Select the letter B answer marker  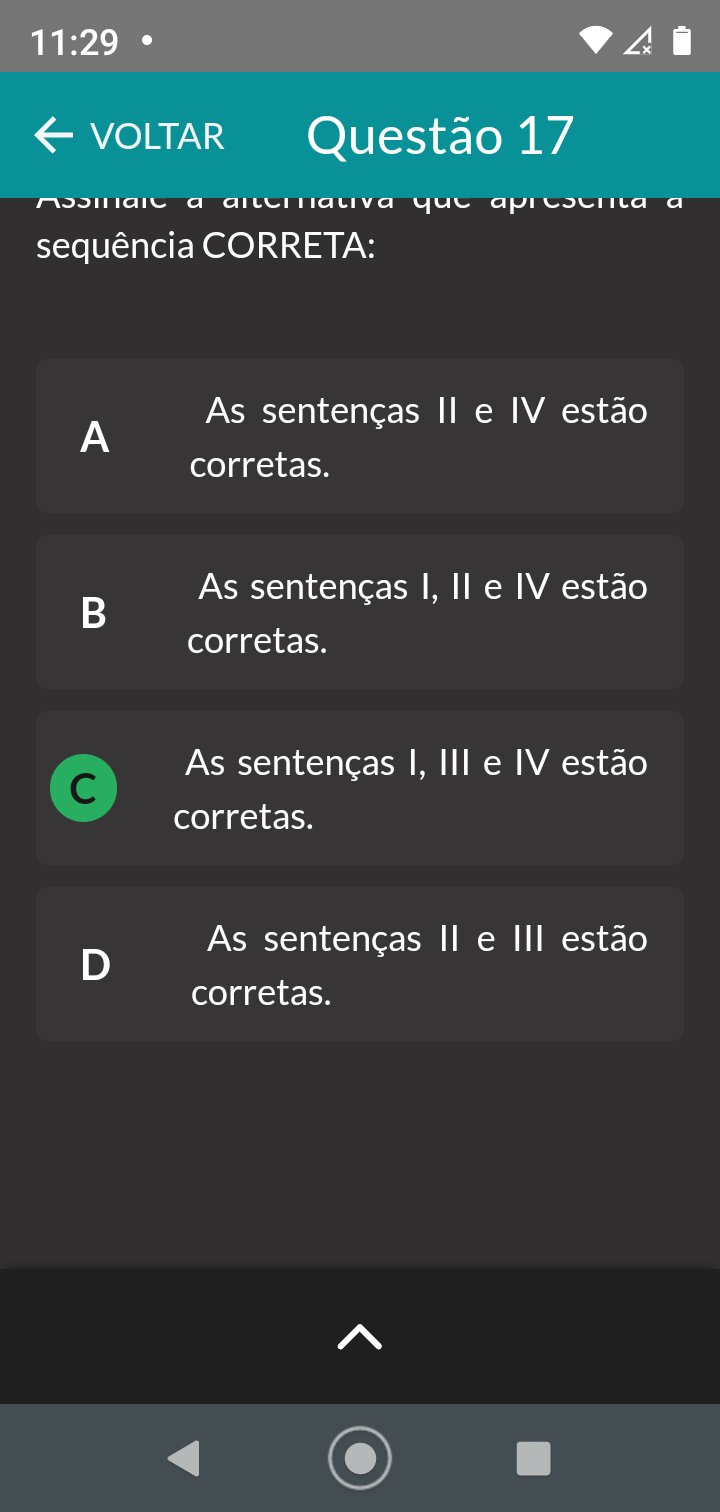point(93,613)
